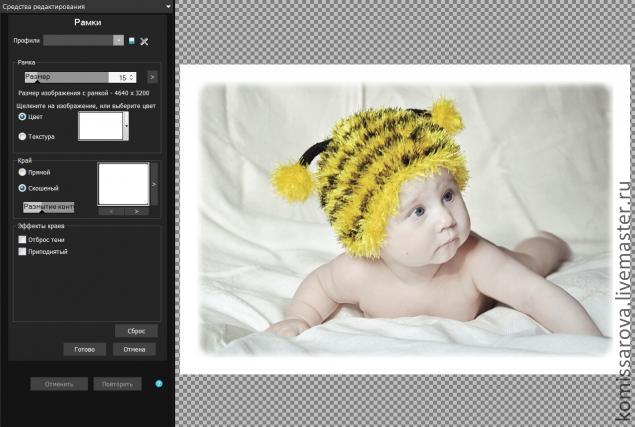
Task: Click the Отменить undo button
Action: 59,384
